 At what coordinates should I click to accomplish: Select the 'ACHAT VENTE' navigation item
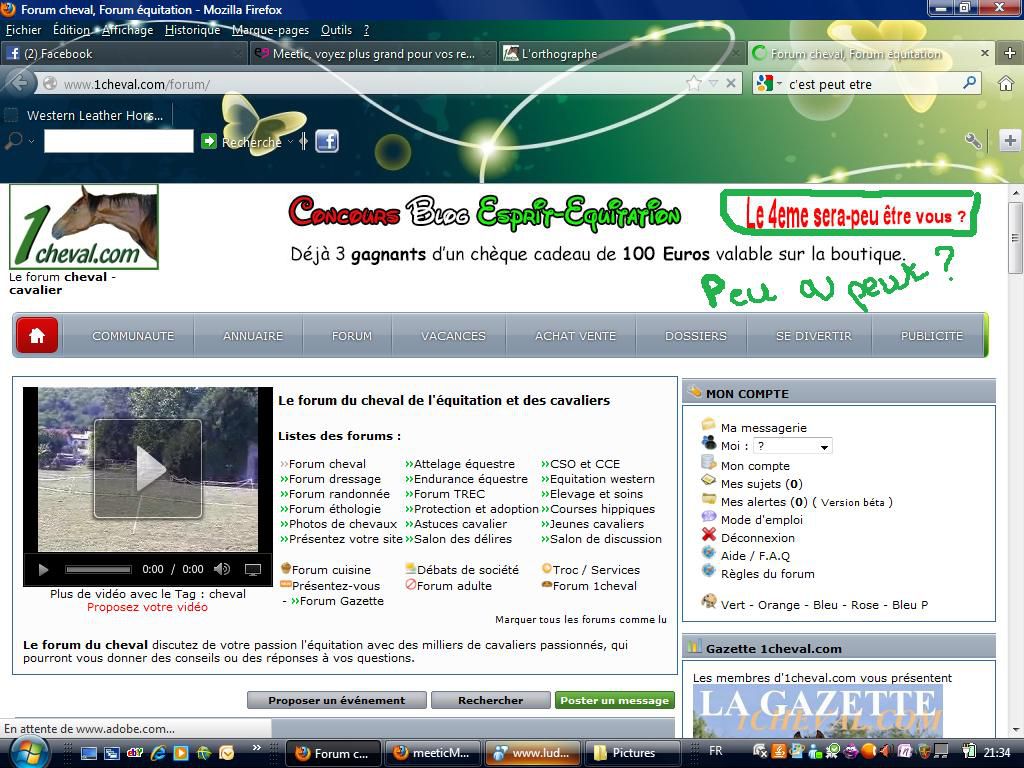575,336
